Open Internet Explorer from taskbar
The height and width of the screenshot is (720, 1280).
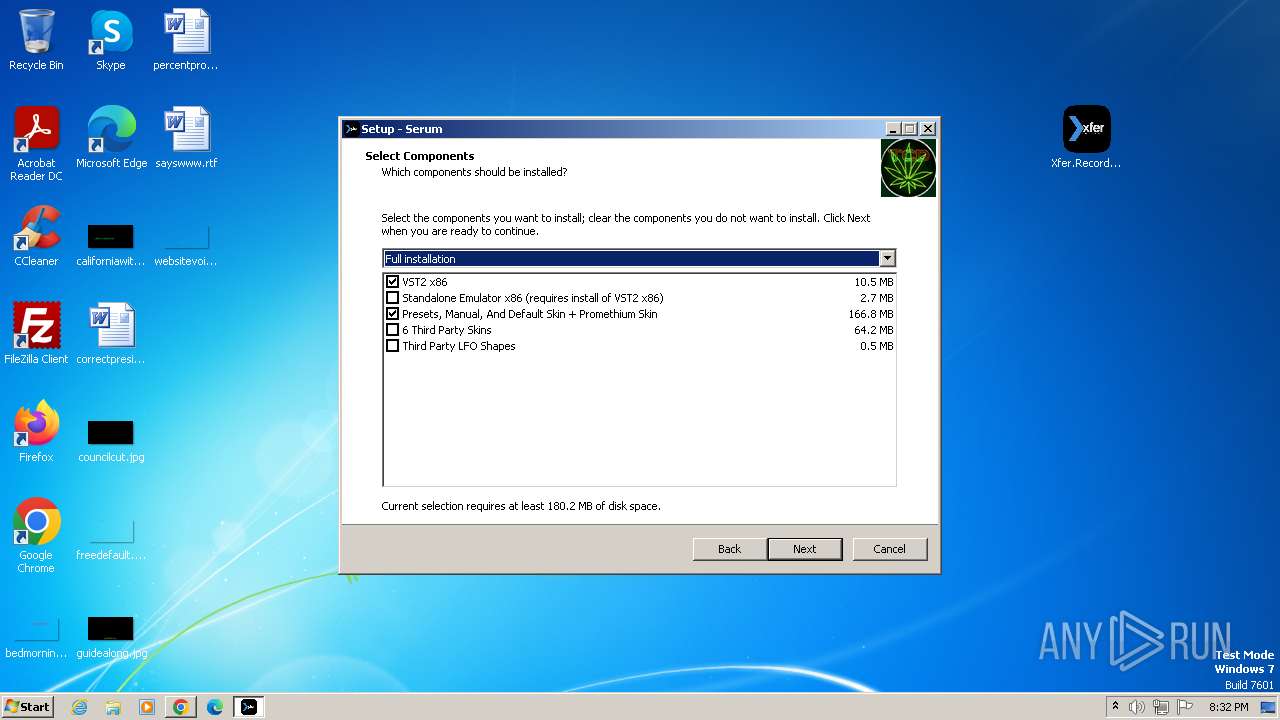pyautogui.click(x=80, y=707)
